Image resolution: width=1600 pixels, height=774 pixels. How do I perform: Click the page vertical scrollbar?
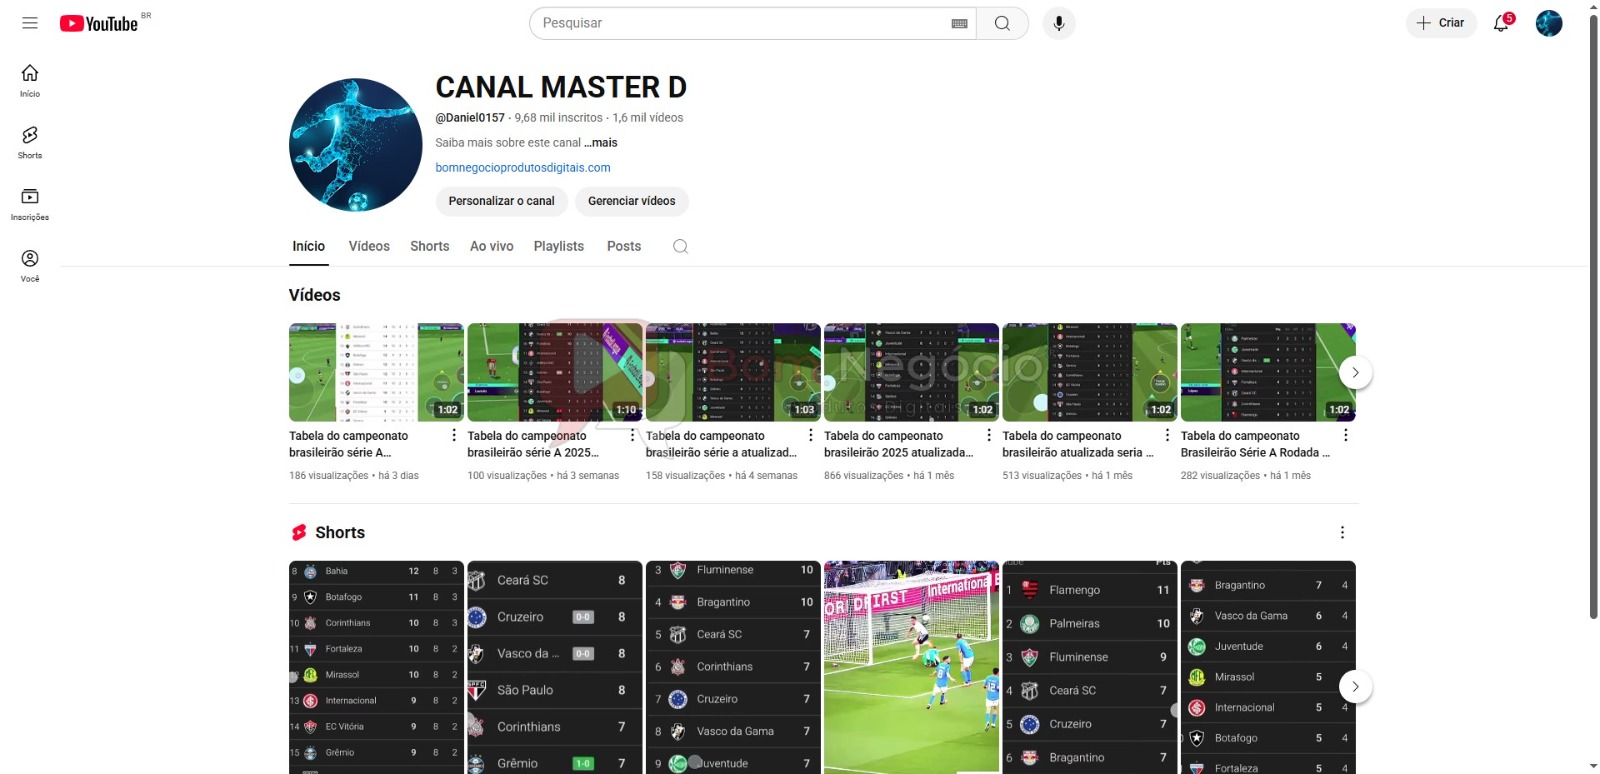pyautogui.click(x=1593, y=315)
